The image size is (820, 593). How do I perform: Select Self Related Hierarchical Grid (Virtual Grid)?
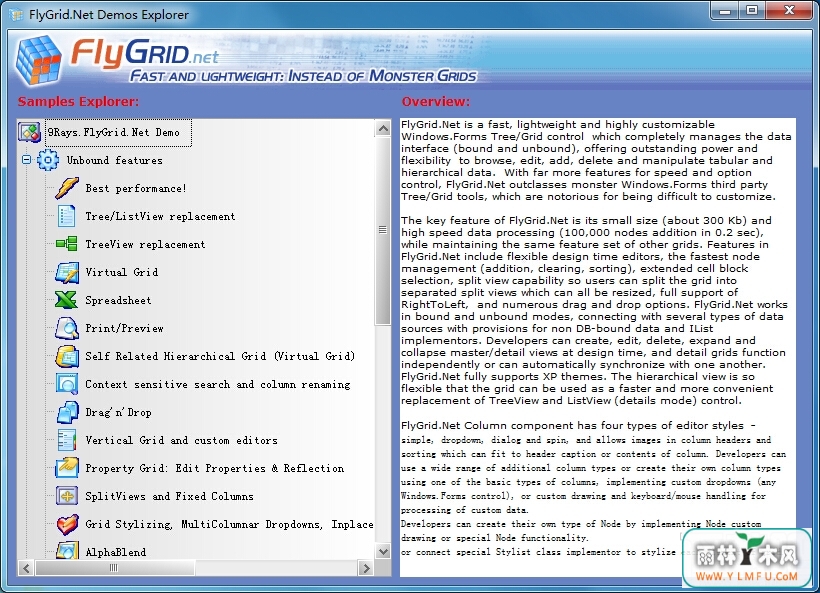(x=220, y=357)
